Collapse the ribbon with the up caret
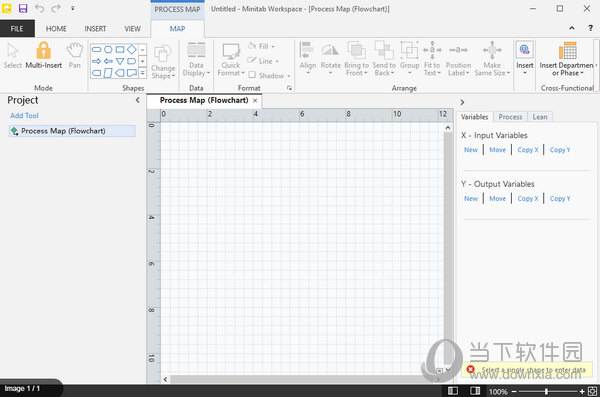600x397 pixels. [572, 28]
